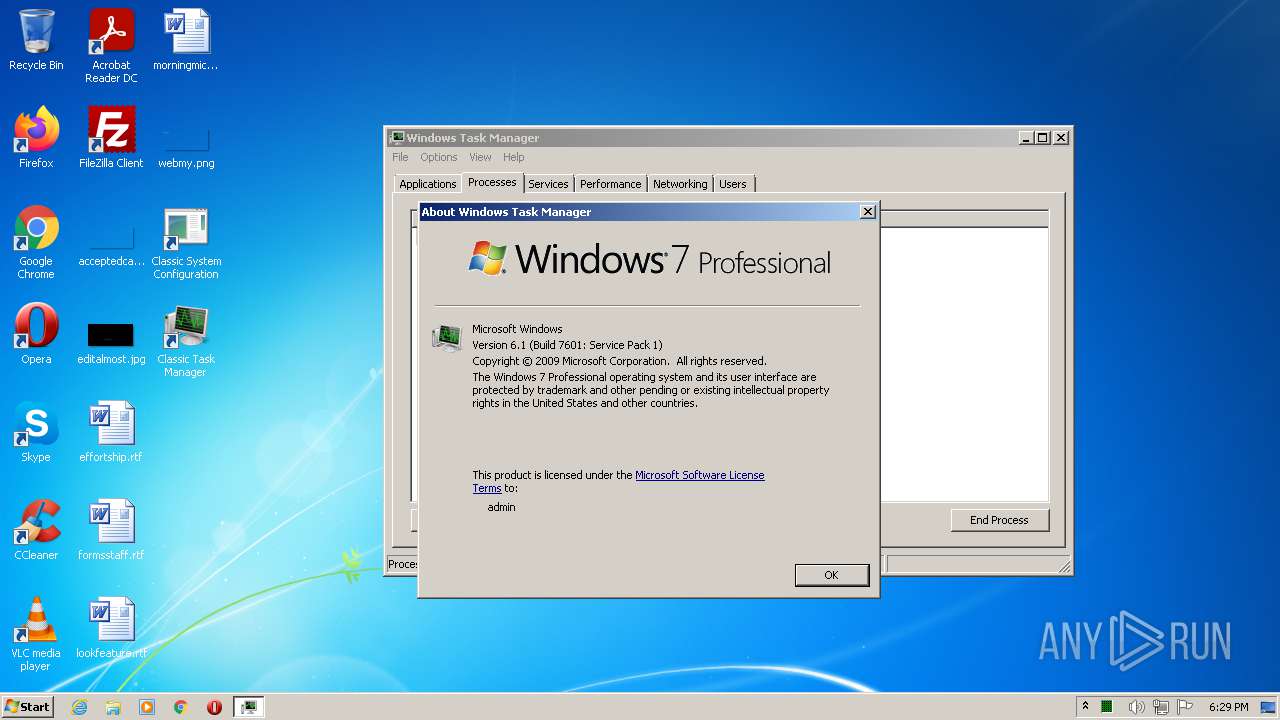Launch Opera from the desktop
This screenshot has width=1280, height=720.
click(36, 334)
